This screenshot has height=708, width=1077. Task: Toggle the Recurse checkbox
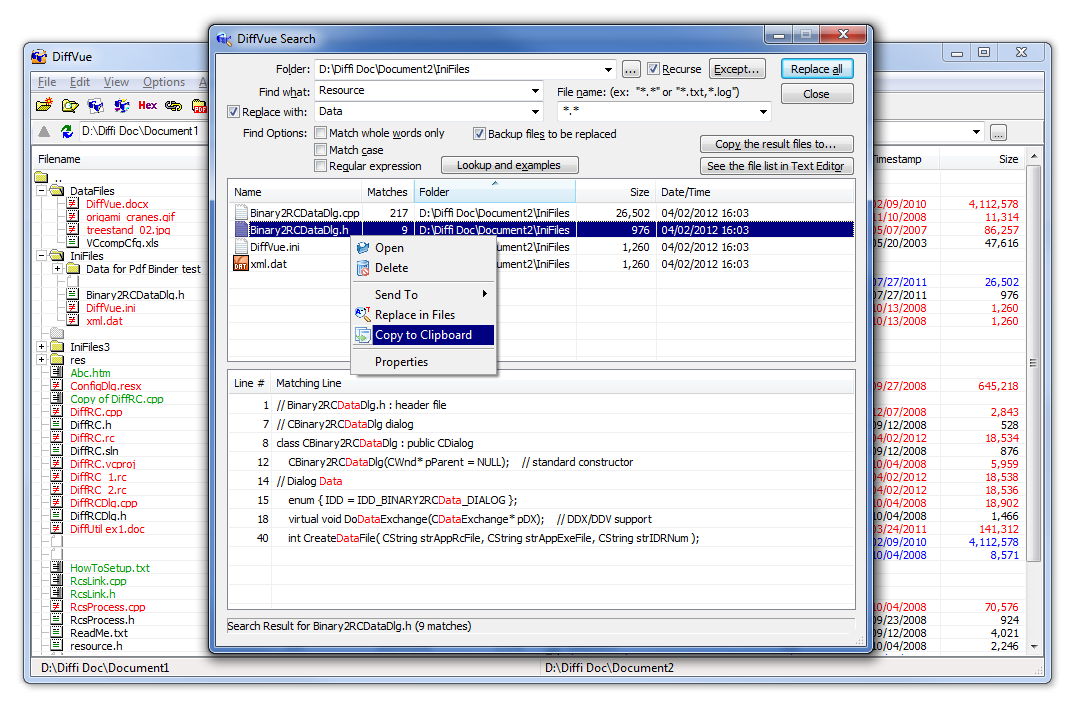[653, 69]
